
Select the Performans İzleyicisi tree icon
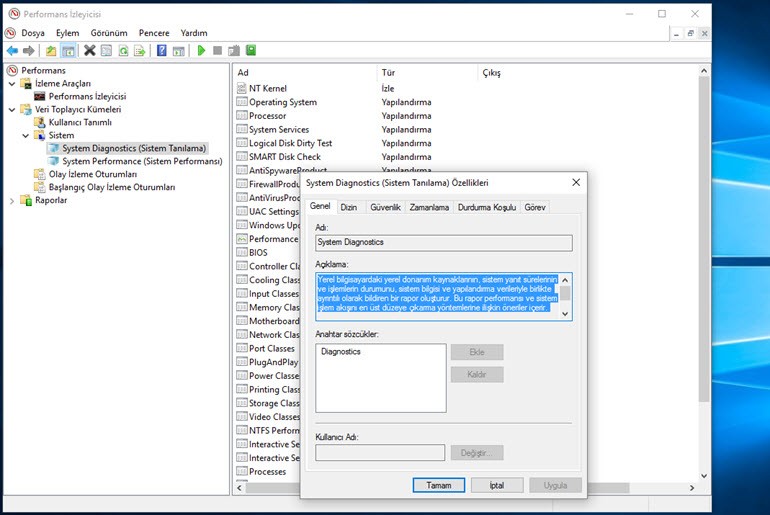(40, 96)
